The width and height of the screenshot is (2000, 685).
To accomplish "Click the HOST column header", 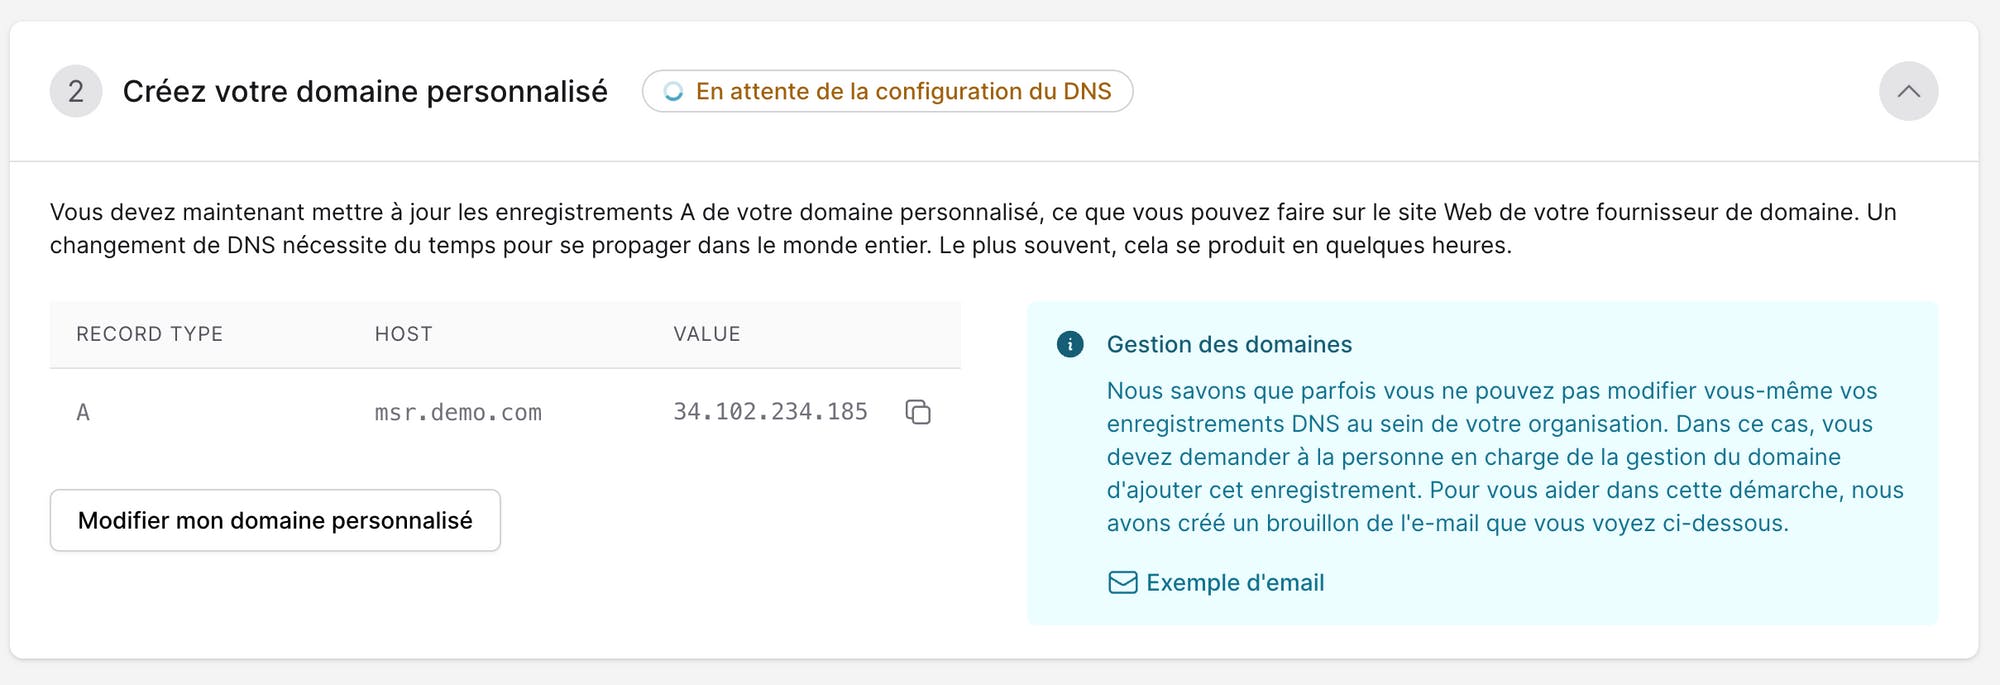I will (x=404, y=334).
